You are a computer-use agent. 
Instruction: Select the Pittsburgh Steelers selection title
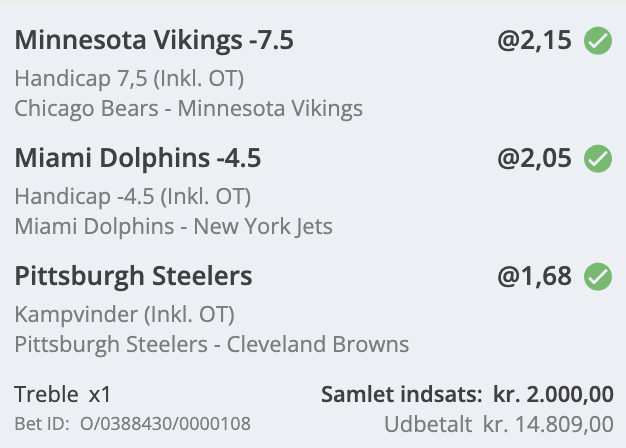click(133, 276)
